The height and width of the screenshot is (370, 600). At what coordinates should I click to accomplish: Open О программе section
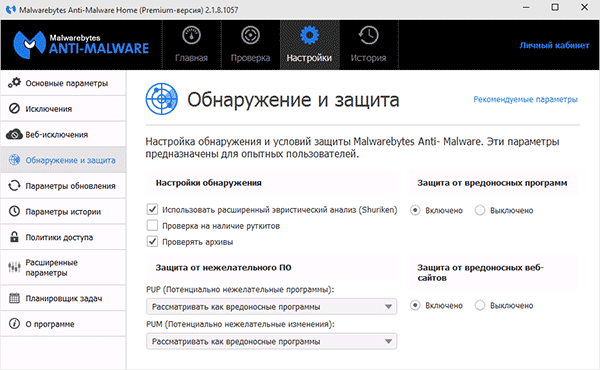click(x=63, y=324)
